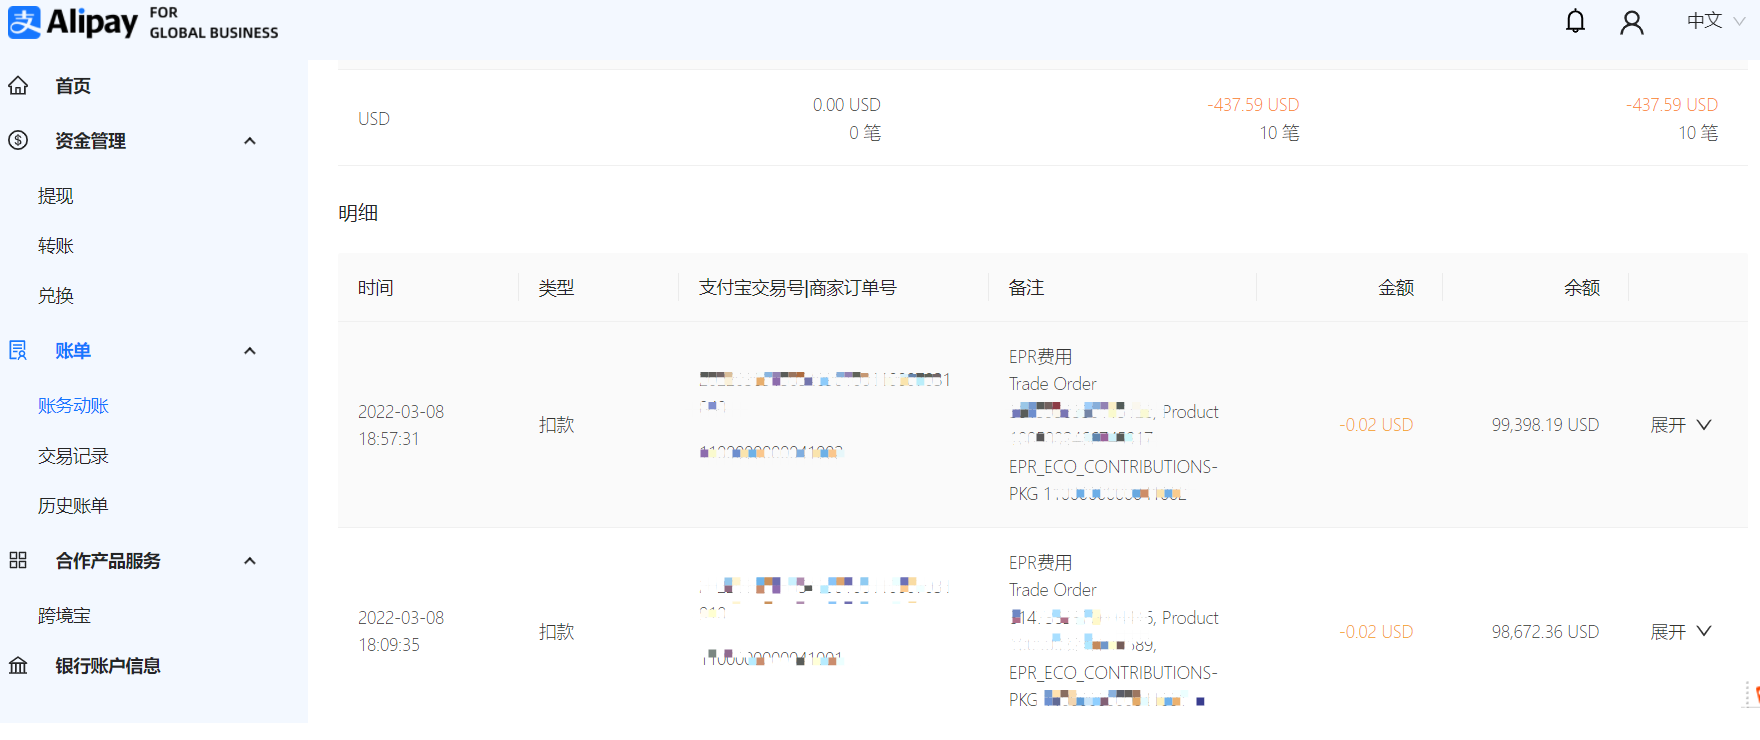Image resolution: width=1760 pixels, height=740 pixels.
Task: Click the 金额 column header
Action: 1396,288
